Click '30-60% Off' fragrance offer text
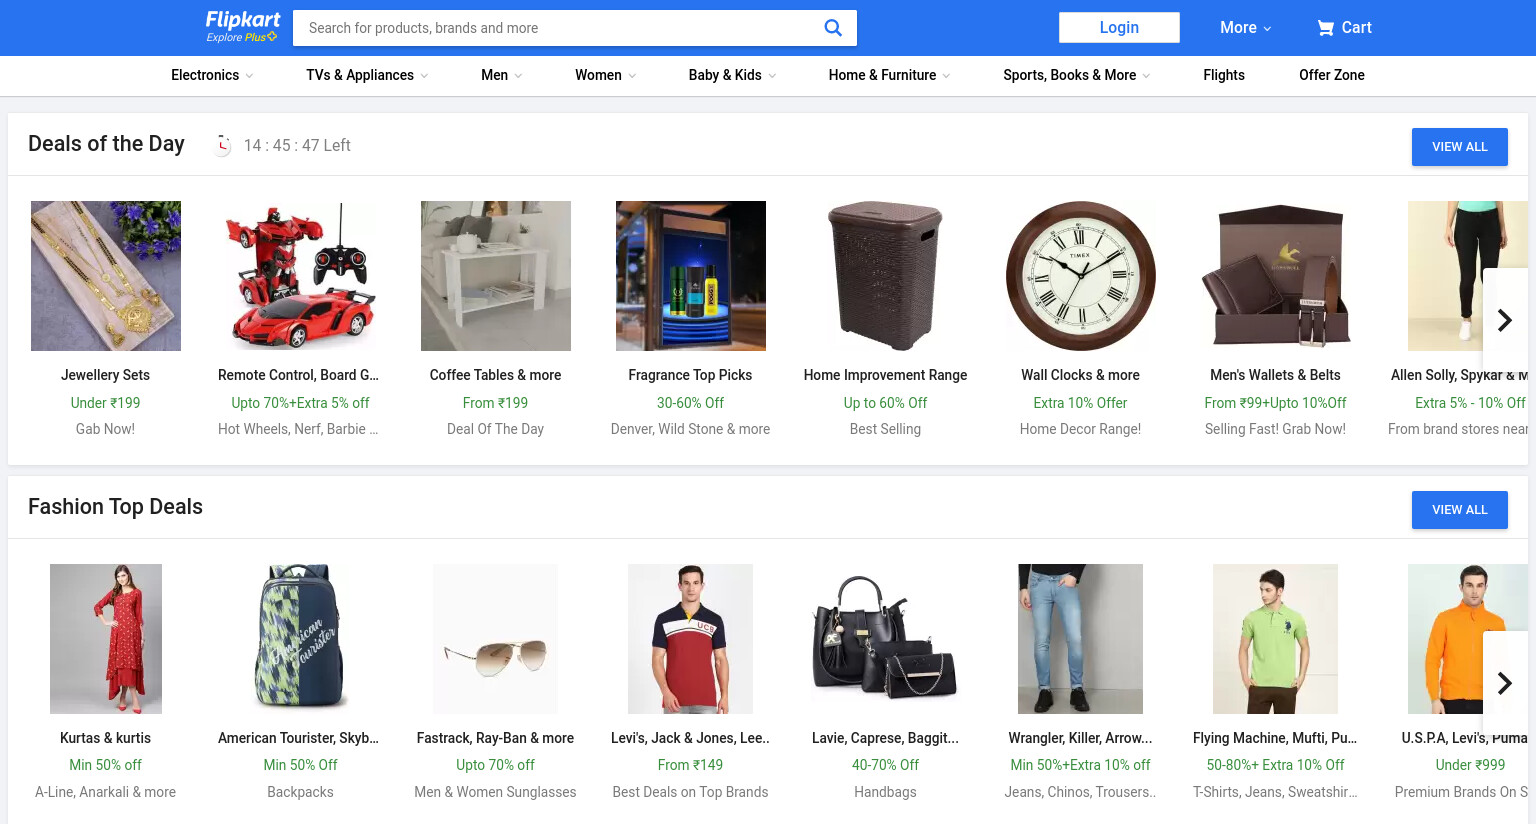The image size is (1536, 824). (691, 403)
